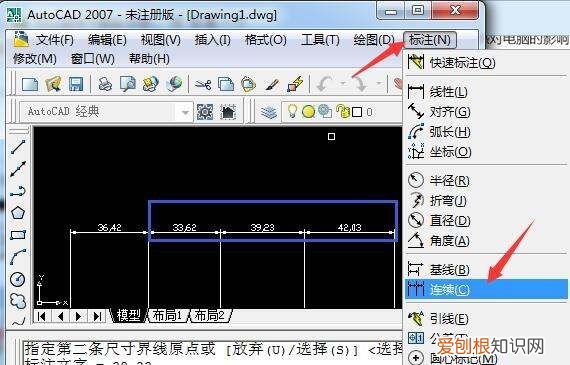This screenshot has width=570, height=365.
Task: Click the Plot printer icon
Action: click(x=105, y=84)
